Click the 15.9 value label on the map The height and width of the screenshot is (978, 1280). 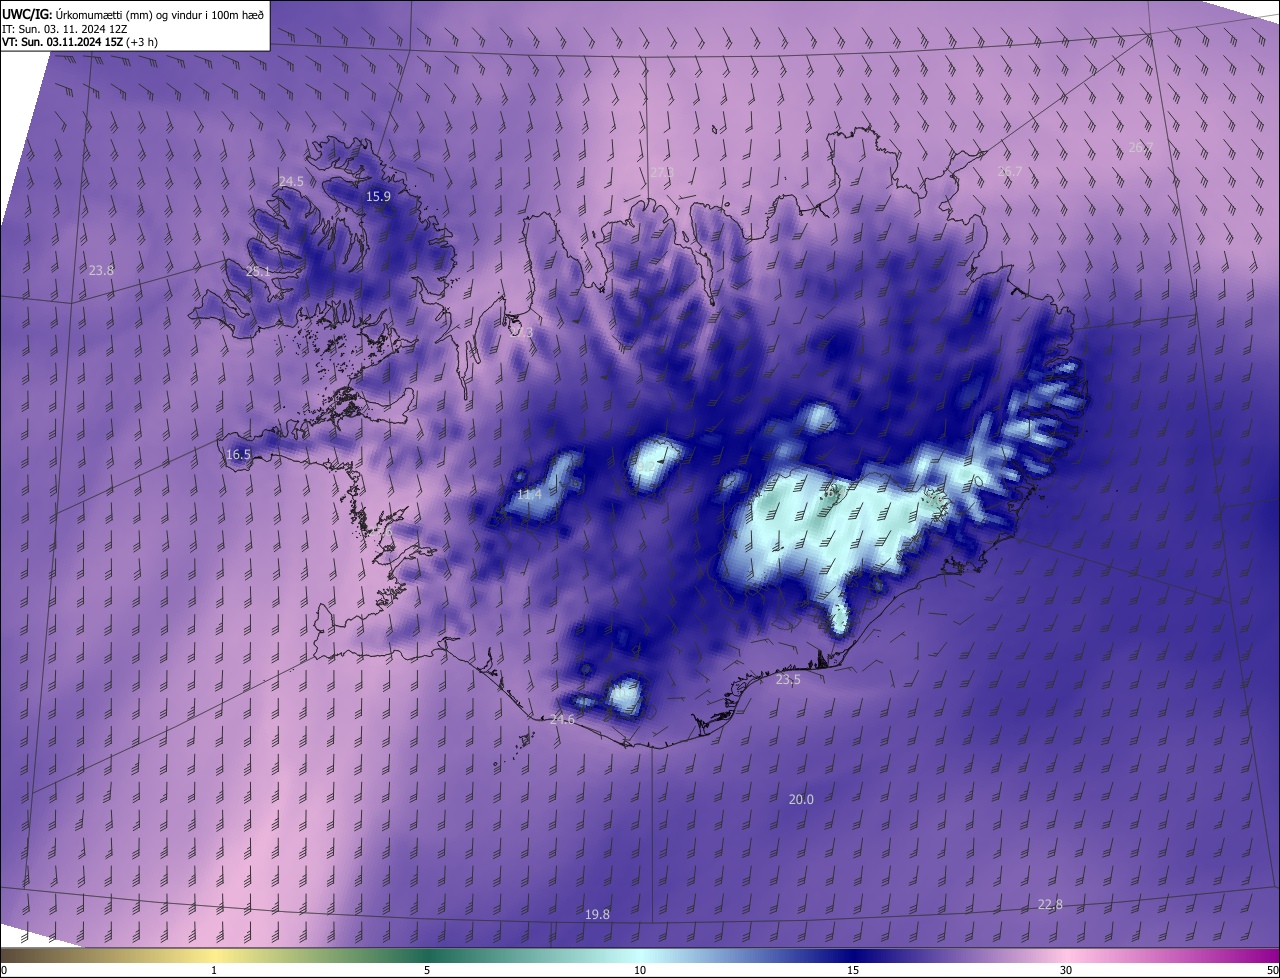point(378,196)
